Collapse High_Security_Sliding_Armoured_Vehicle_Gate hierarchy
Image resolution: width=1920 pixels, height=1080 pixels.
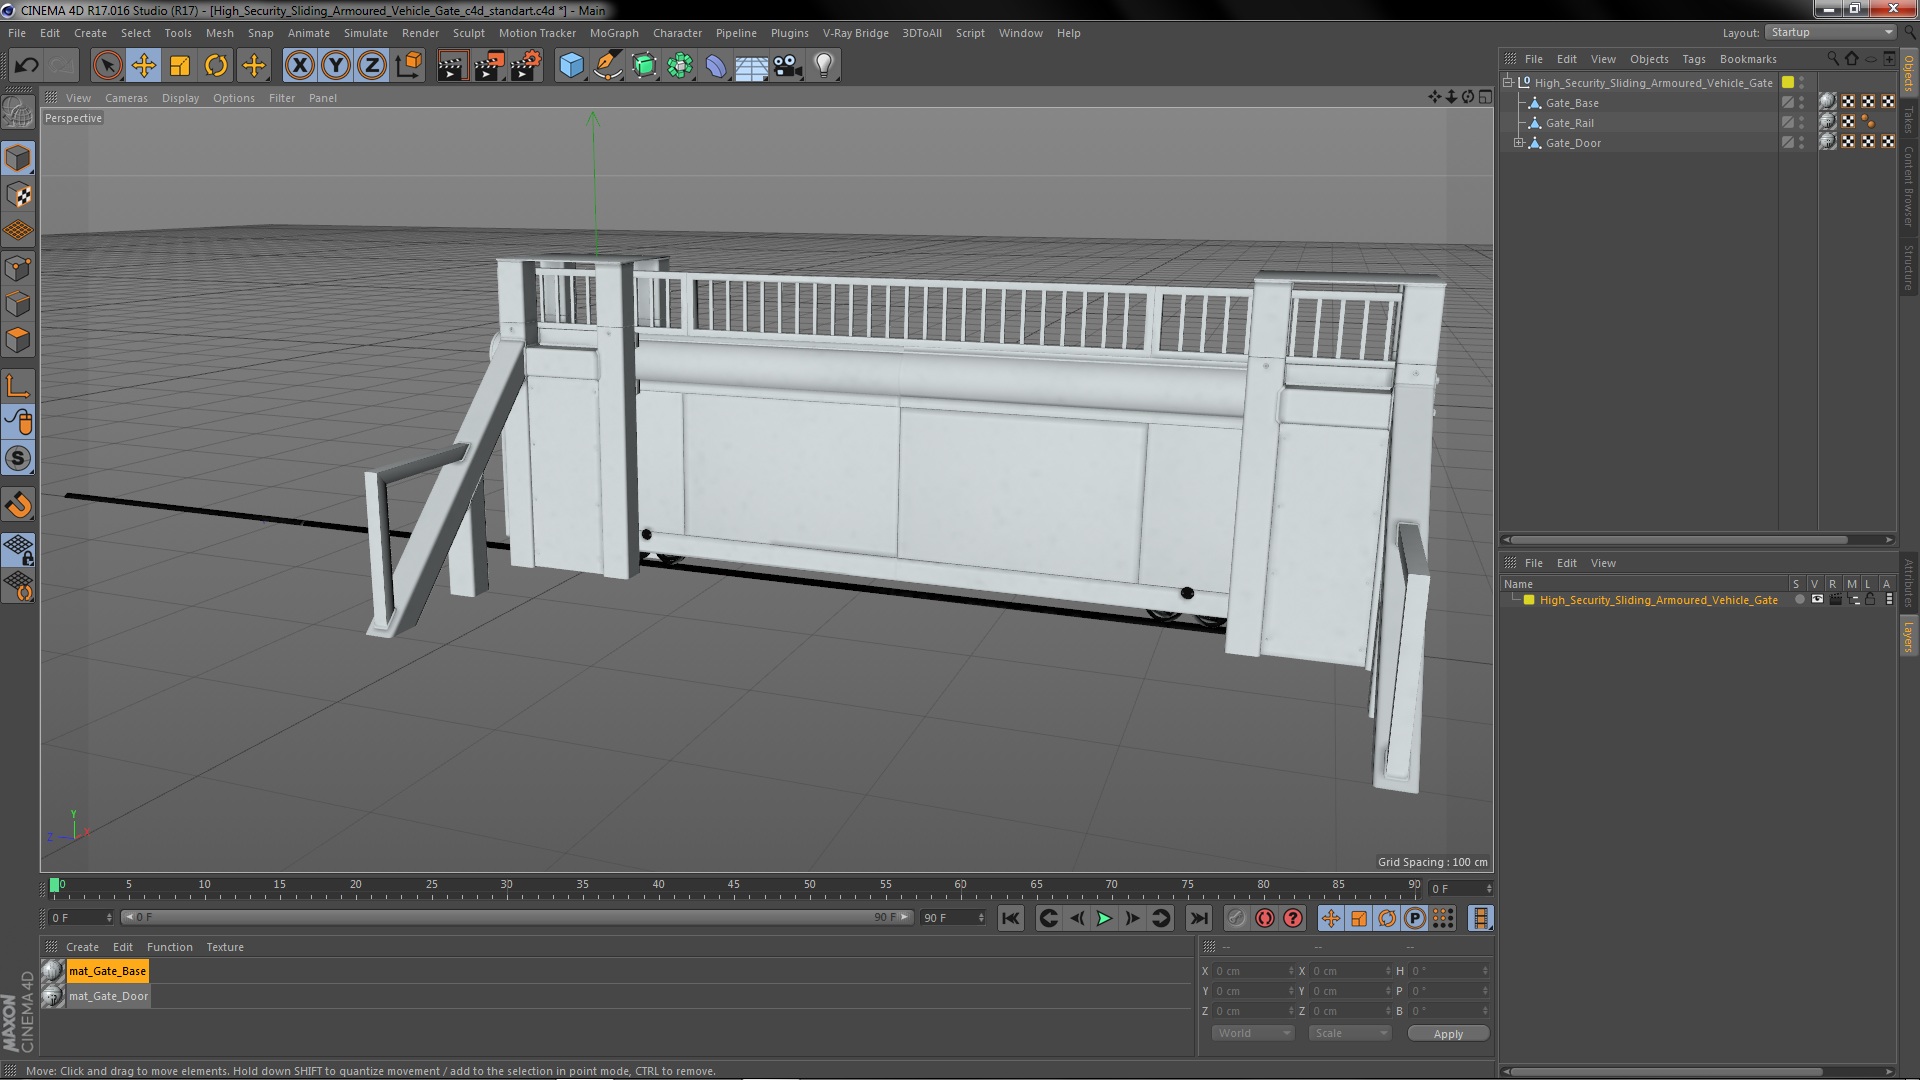click(x=1508, y=83)
